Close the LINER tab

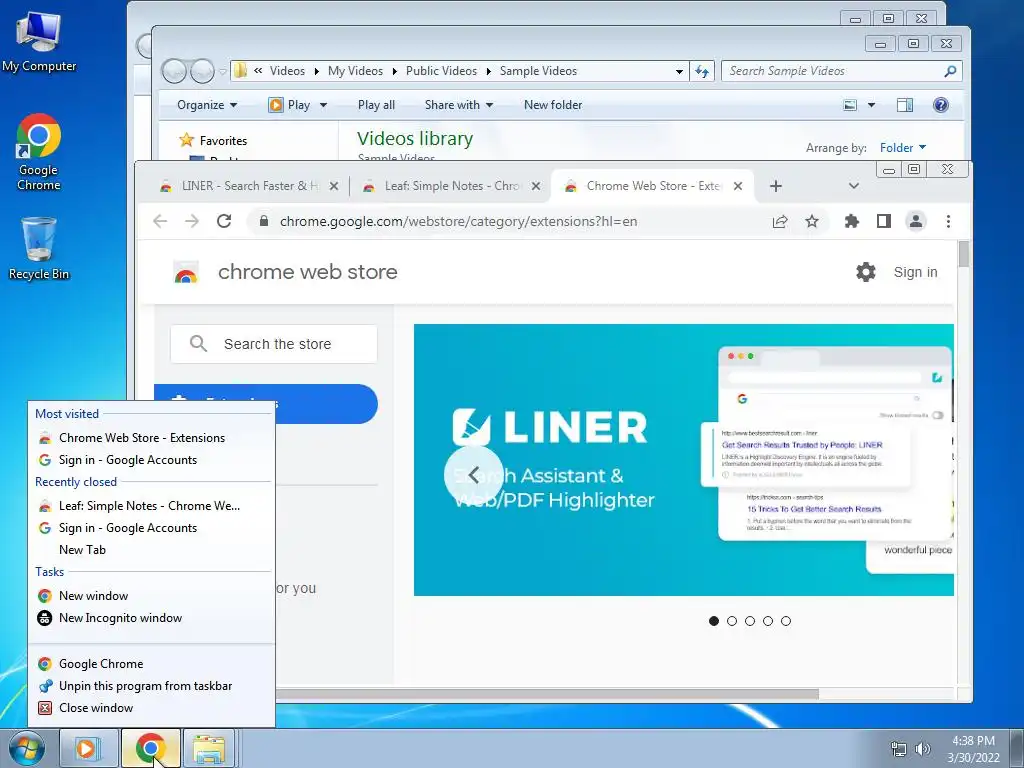pyautogui.click(x=334, y=186)
